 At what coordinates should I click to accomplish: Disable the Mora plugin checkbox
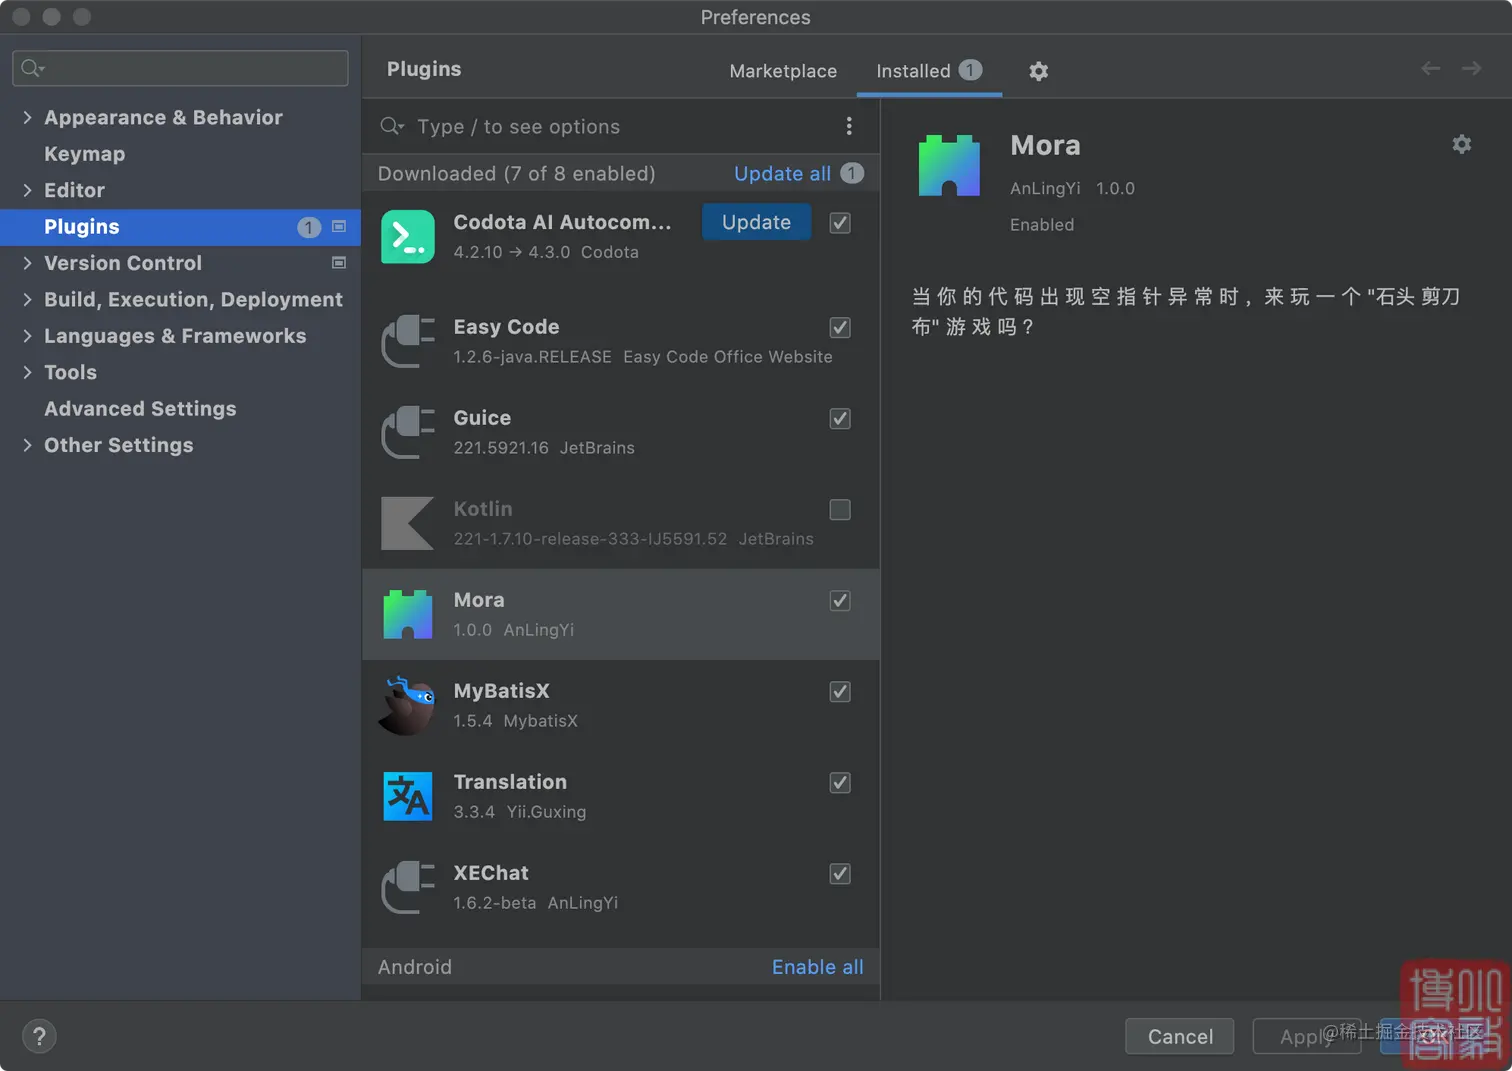click(840, 601)
